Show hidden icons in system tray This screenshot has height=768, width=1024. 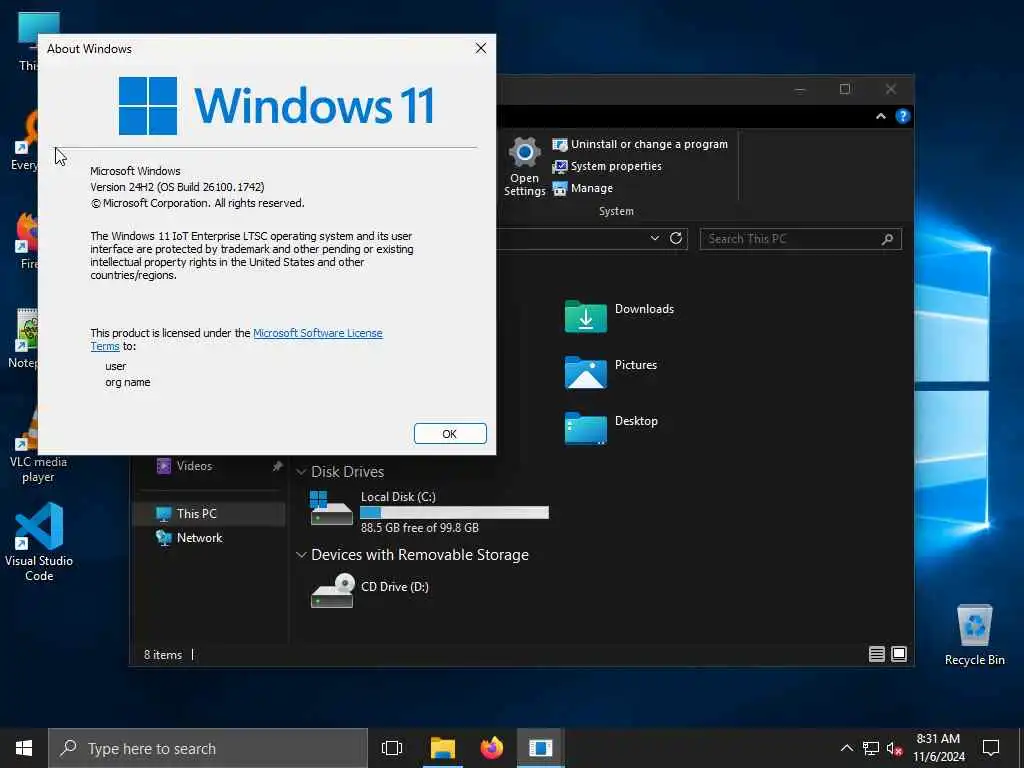[846, 748]
